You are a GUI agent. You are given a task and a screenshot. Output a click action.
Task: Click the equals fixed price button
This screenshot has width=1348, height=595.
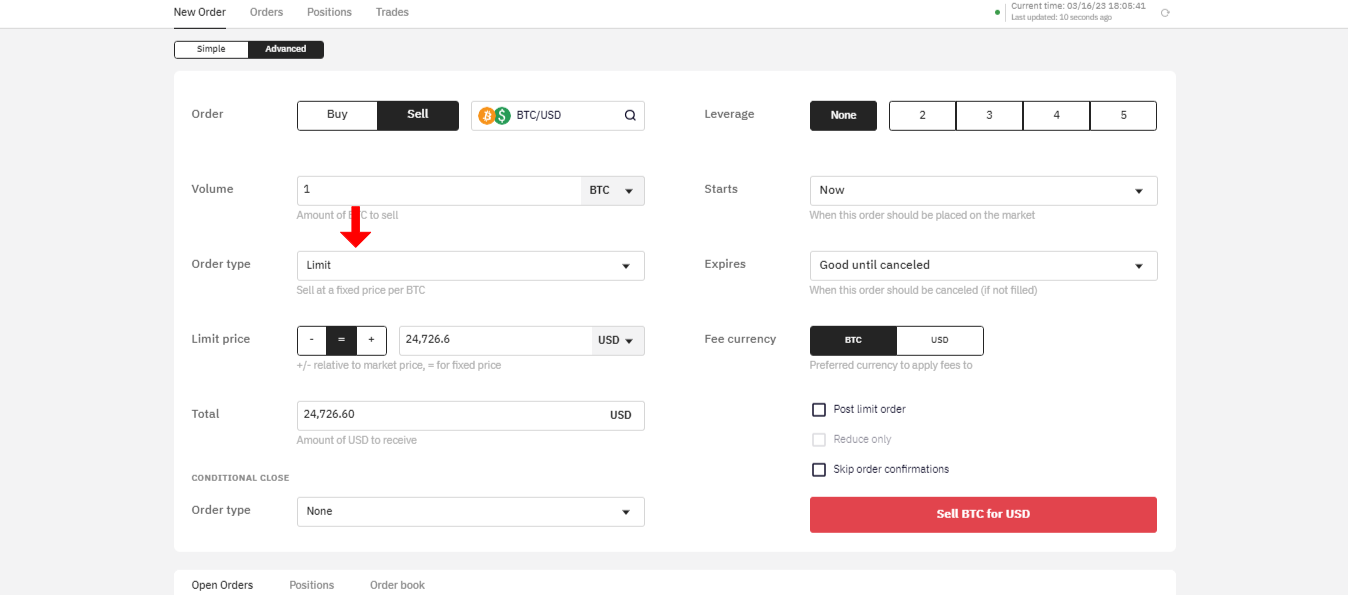[342, 340]
